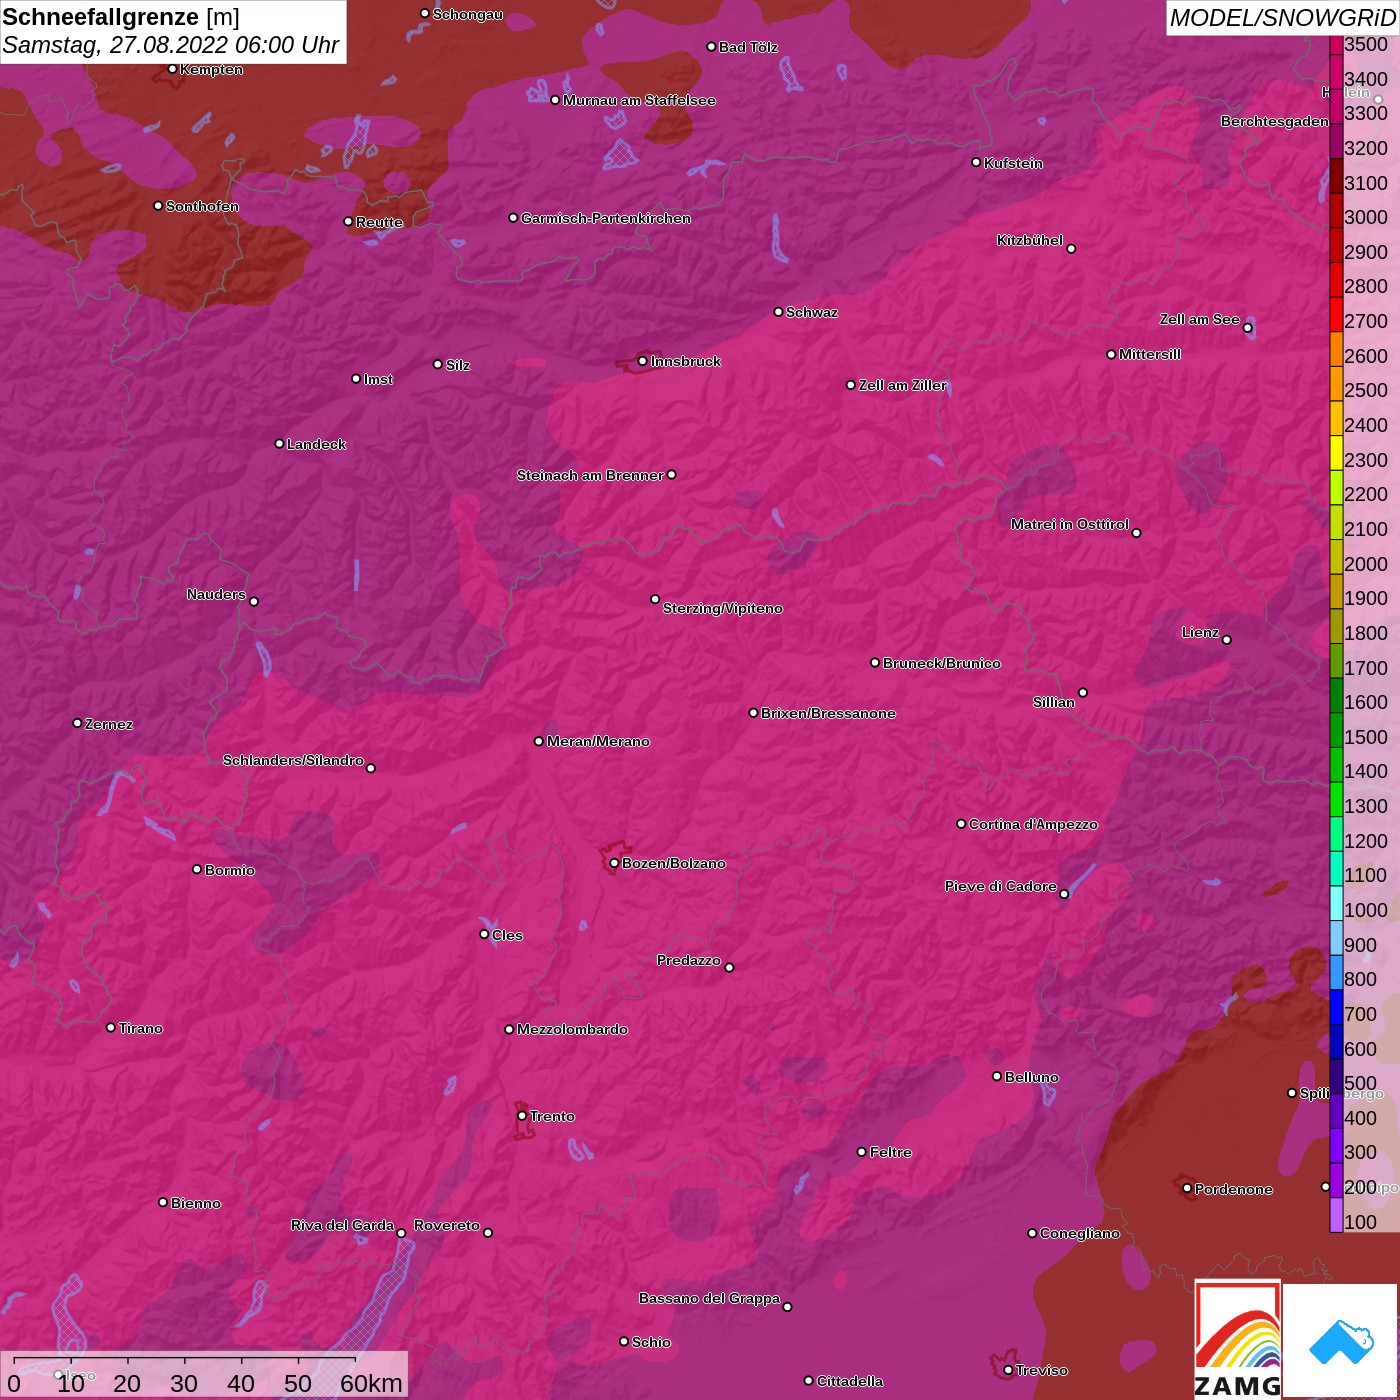
Task: Click the Bormio location dot
Action: coord(197,869)
